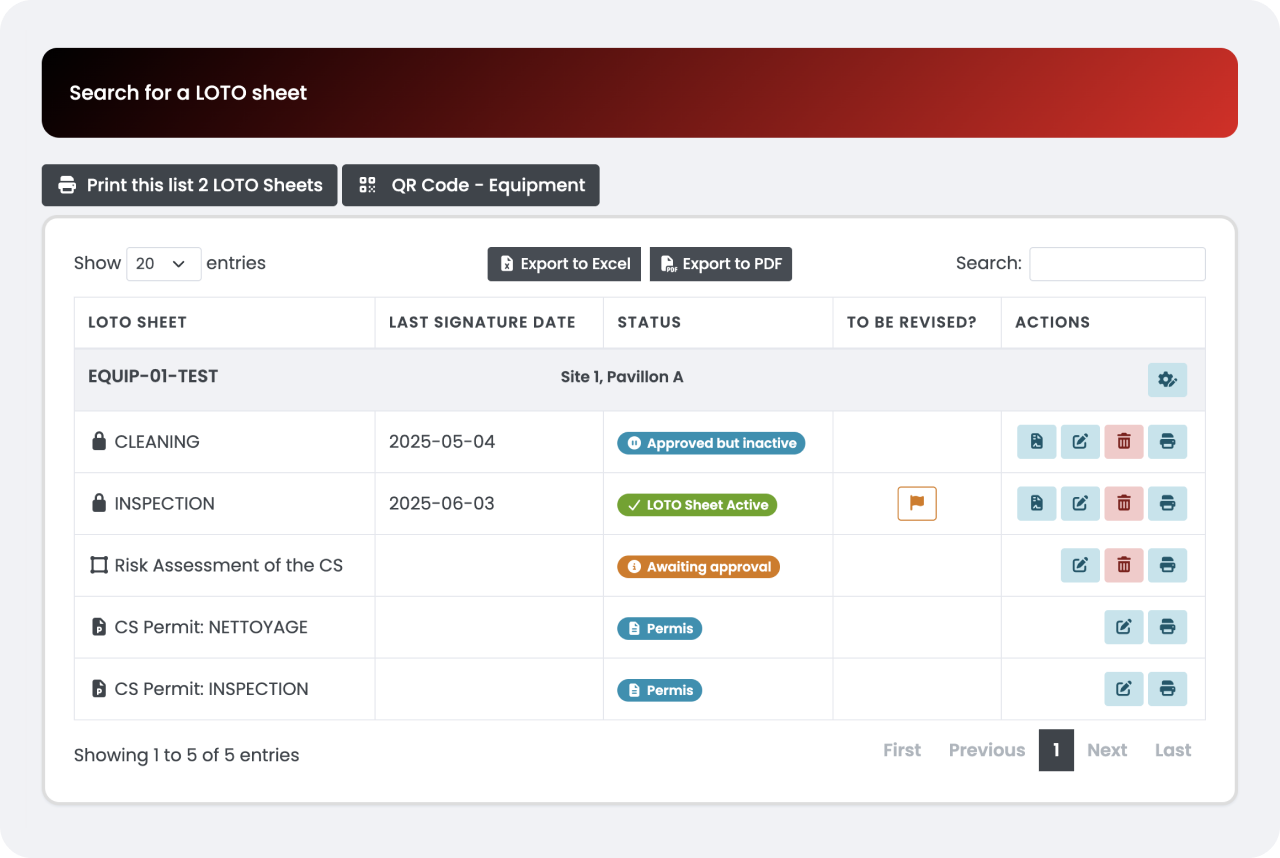Edit the Risk Assessment of the CS
1280x858 pixels.
point(1080,566)
